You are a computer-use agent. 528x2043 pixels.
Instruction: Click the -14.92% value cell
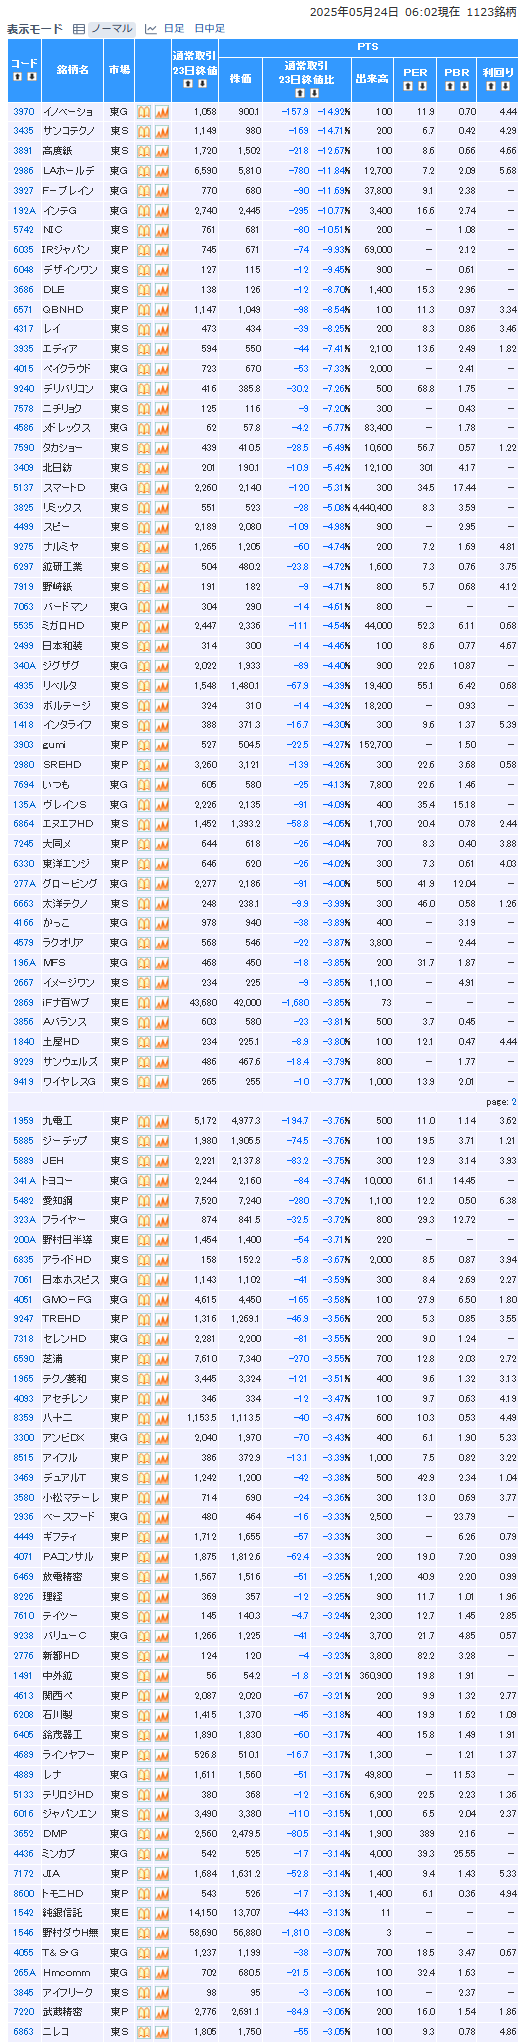tap(335, 111)
